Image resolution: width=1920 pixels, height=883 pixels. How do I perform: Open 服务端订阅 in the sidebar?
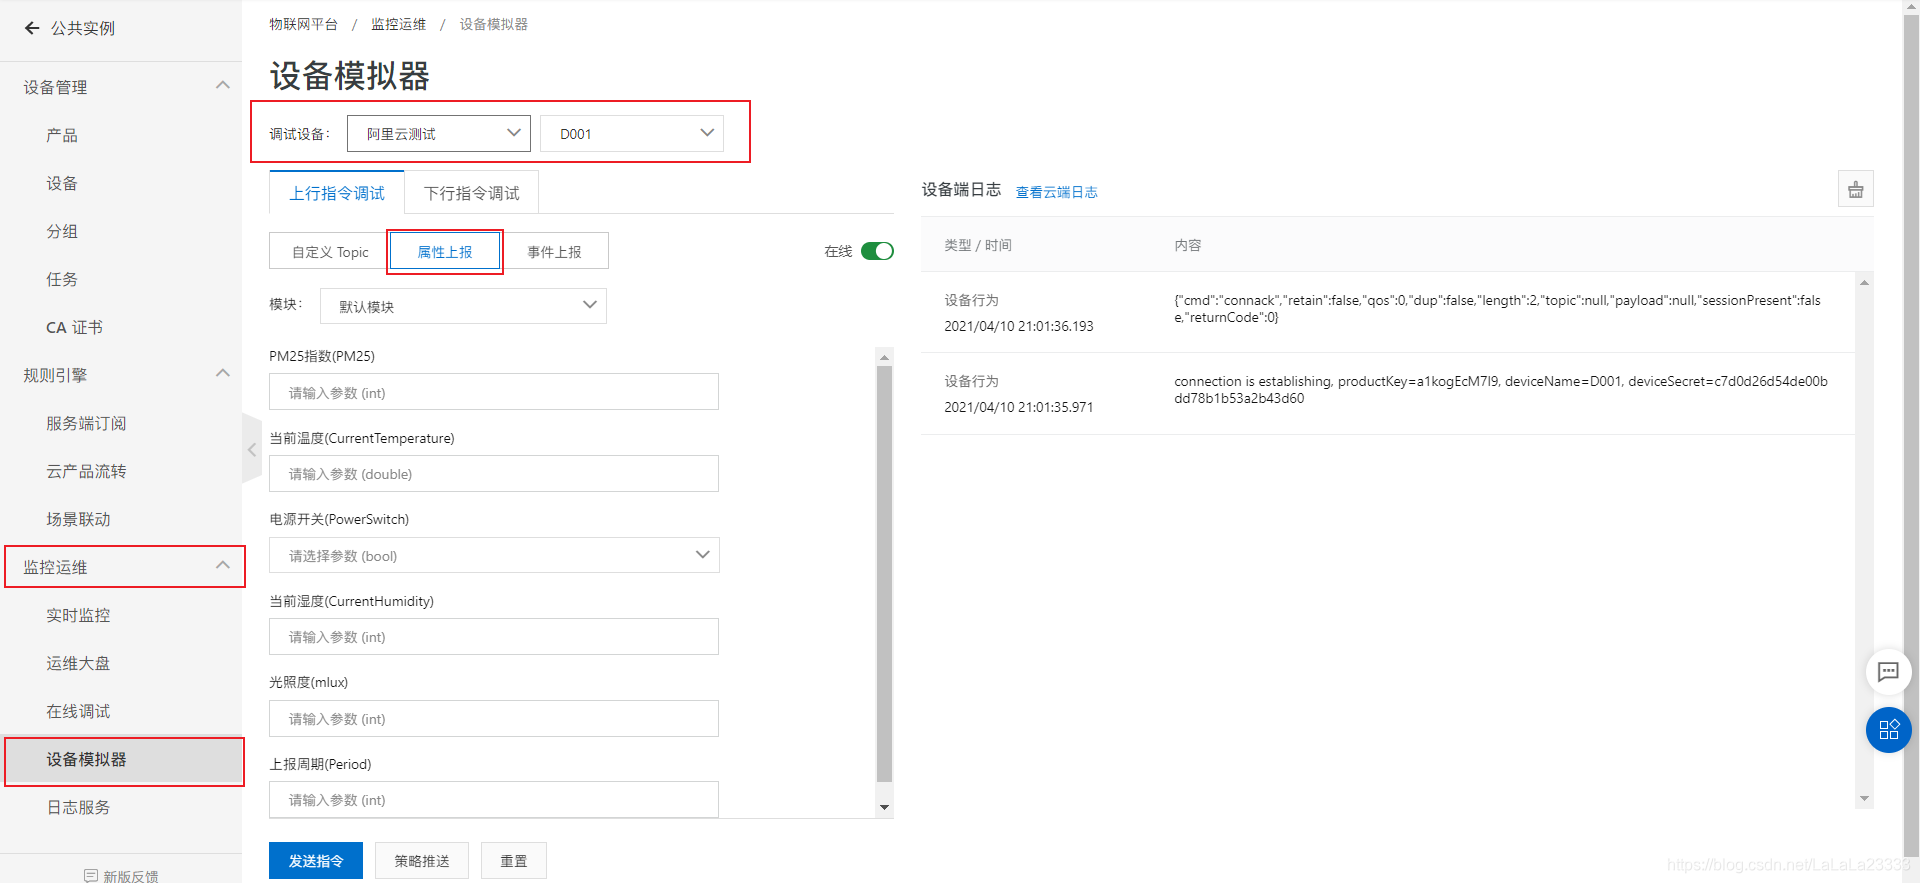tap(86, 423)
